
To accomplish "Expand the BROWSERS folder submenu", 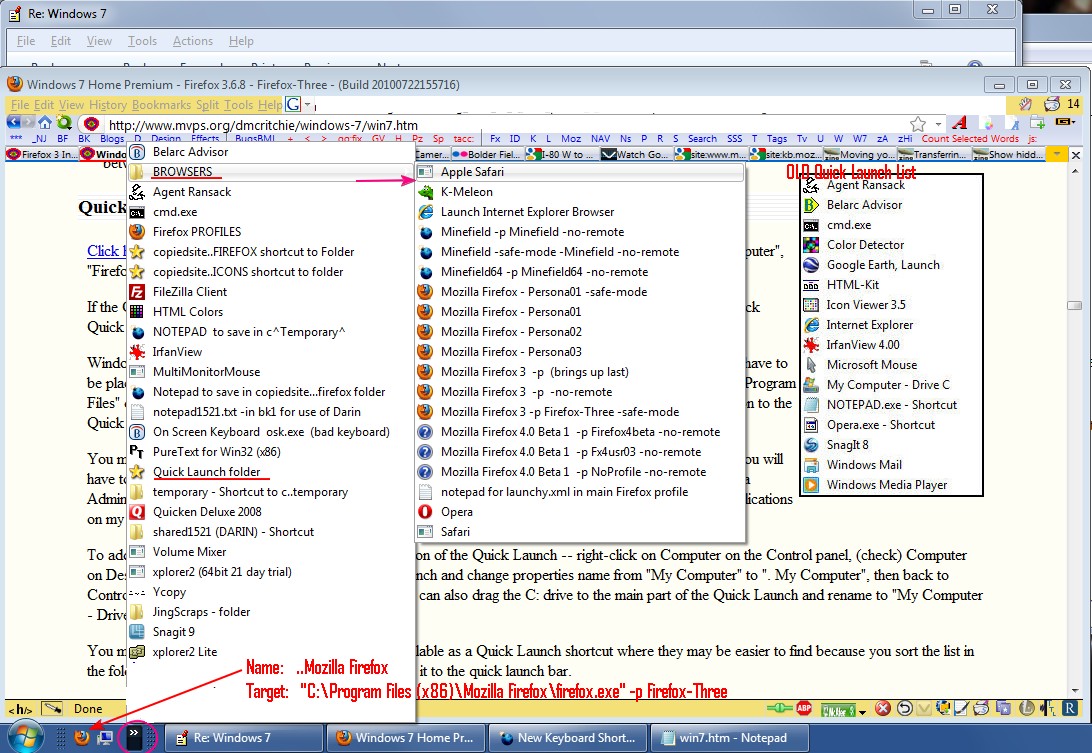I will 271,171.
